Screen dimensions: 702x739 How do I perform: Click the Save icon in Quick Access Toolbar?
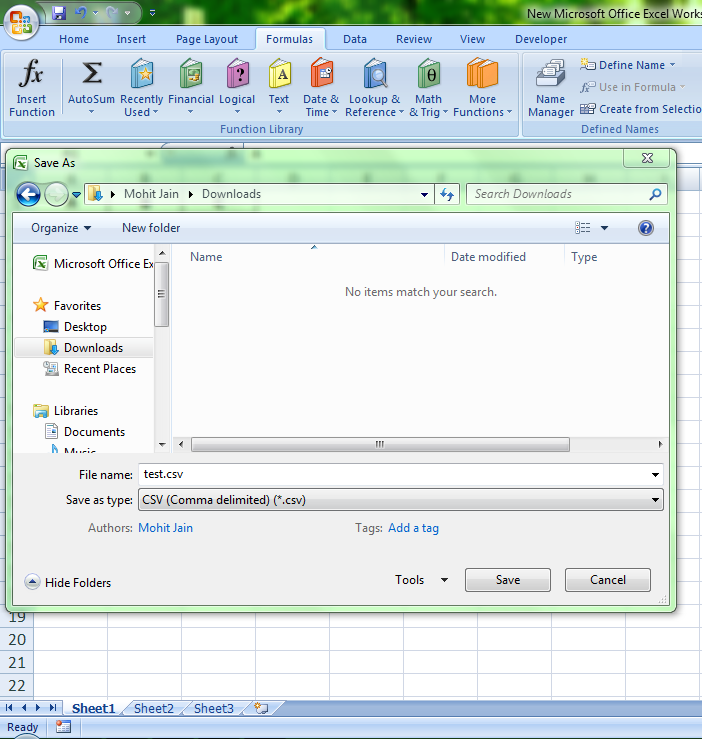pos(59,13)
